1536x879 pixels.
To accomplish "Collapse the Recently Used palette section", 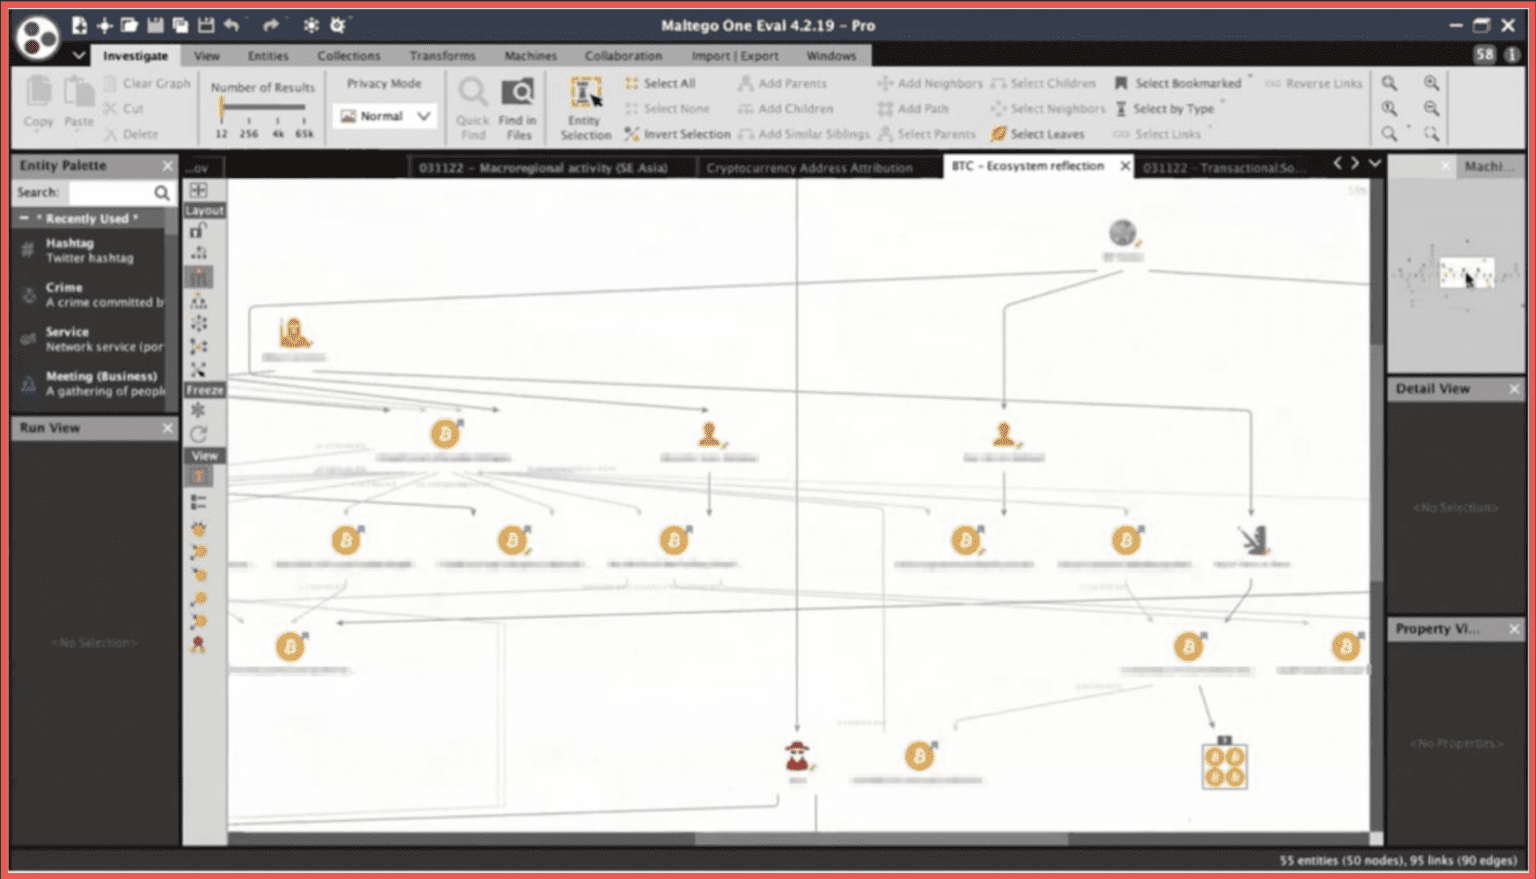I will 24,218.
